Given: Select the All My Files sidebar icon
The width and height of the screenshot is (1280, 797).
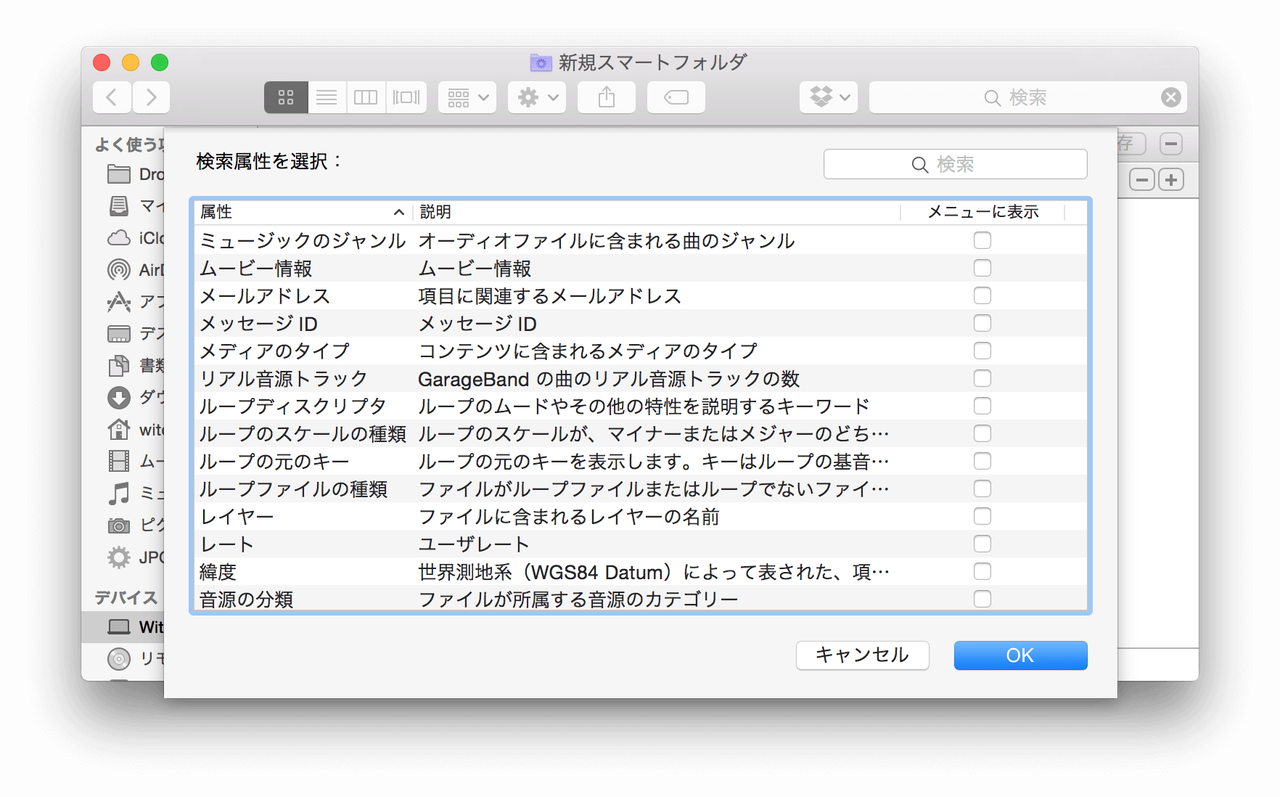Looking at the screenshot, I should pyautogui.click(x=119, y=206).
